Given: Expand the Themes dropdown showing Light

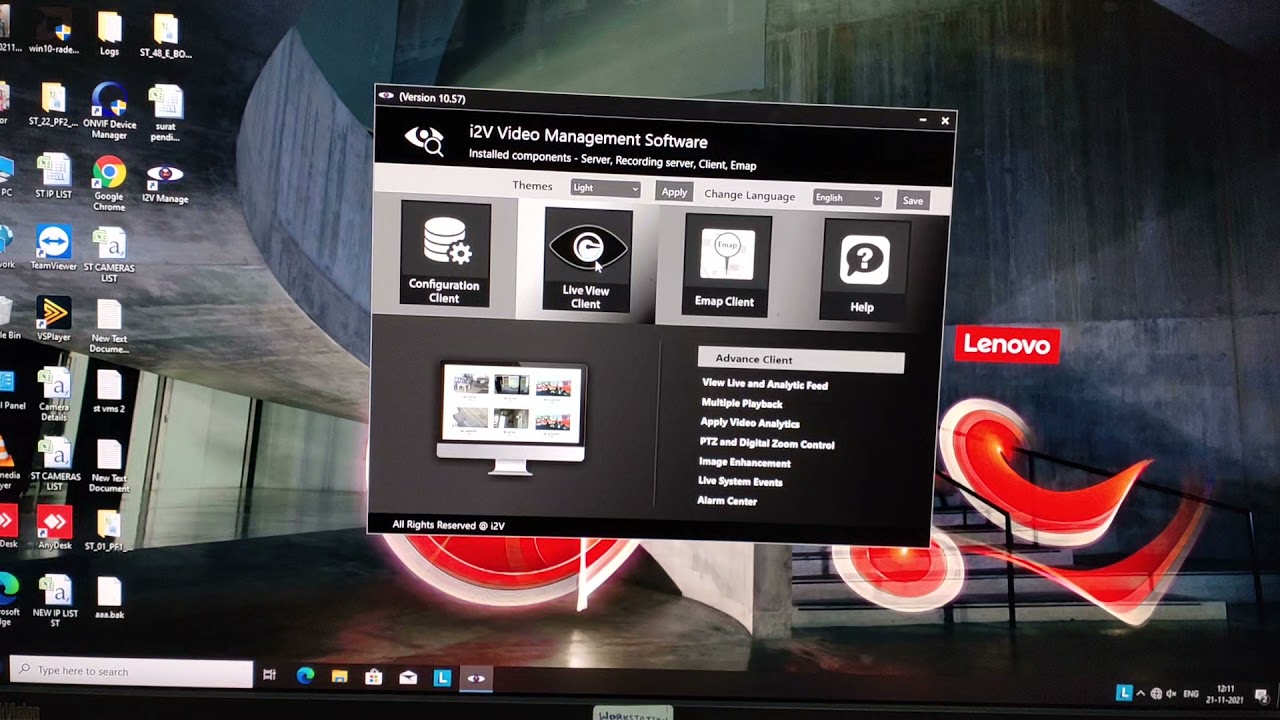Looking at the screenshot, I should coord(605,188).
